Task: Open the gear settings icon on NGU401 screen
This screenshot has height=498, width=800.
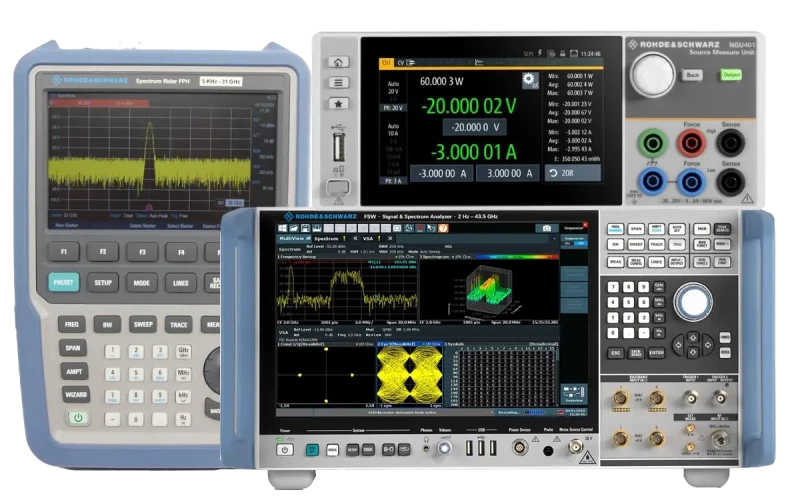Action: 529,79
